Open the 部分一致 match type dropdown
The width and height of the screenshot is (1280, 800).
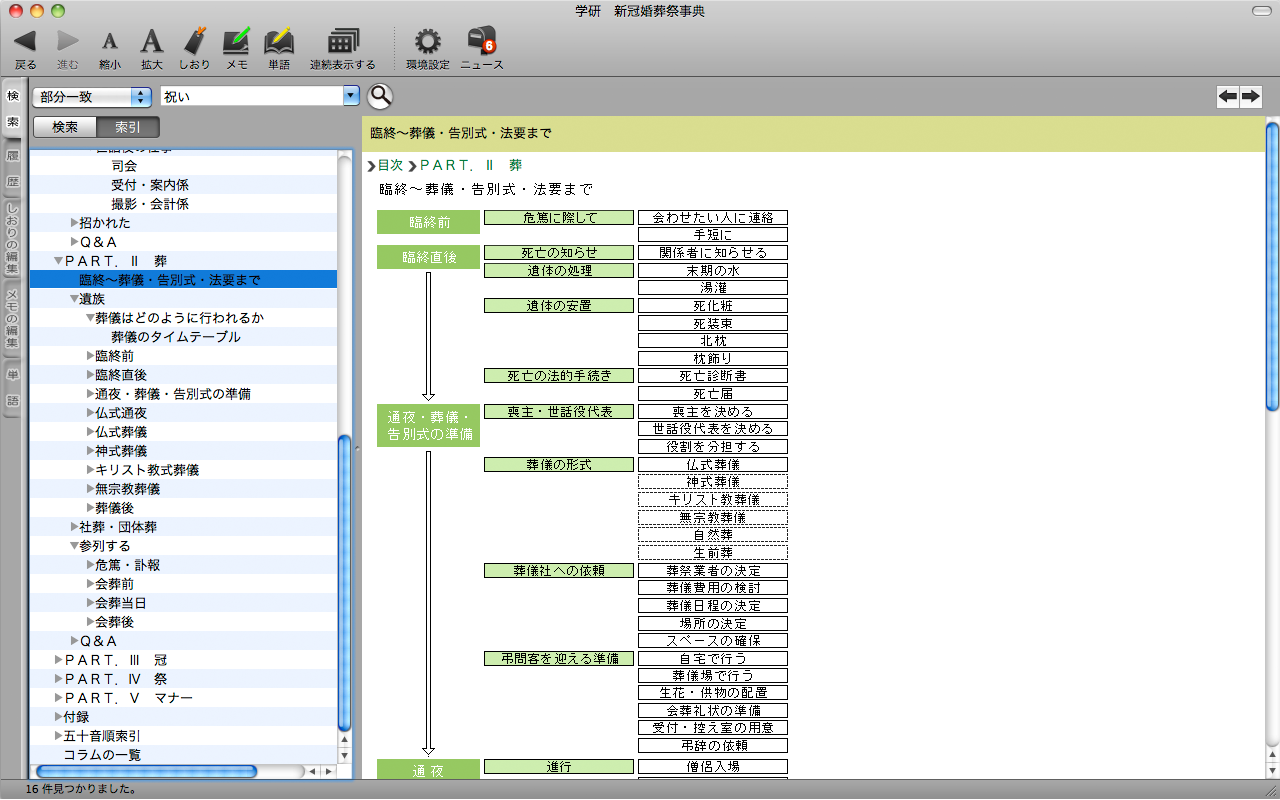(x=92, y=97)
